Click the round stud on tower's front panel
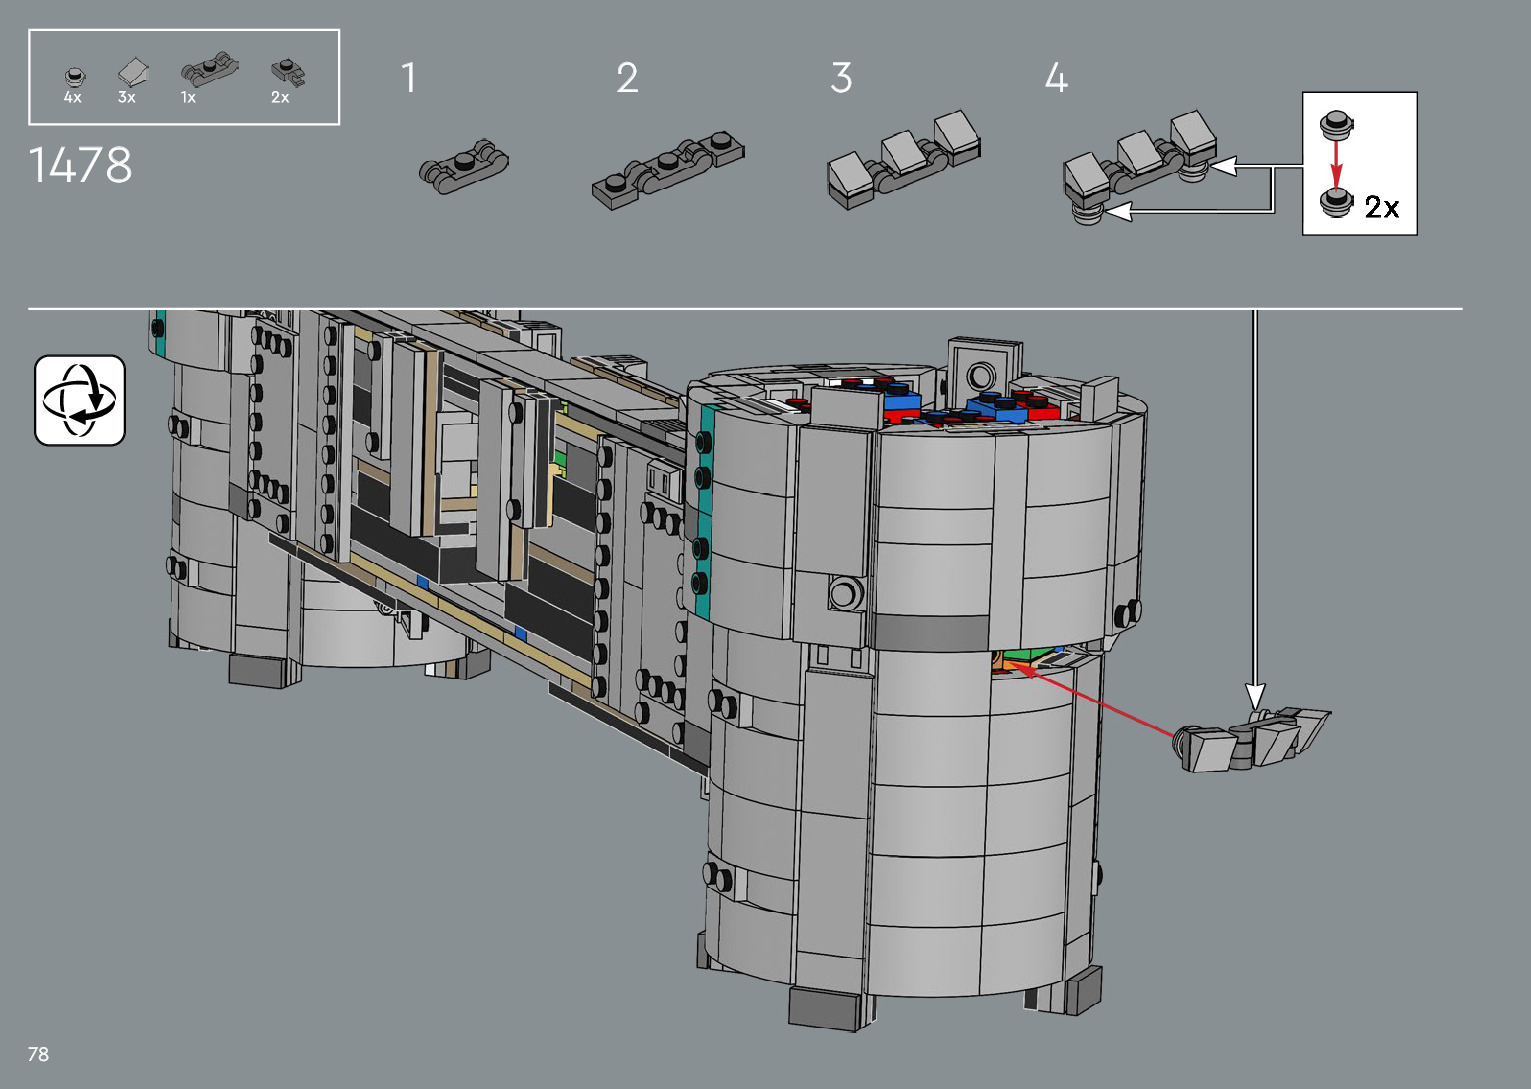The height and width of the screenshot is (1089, 1531). point(845,594)
